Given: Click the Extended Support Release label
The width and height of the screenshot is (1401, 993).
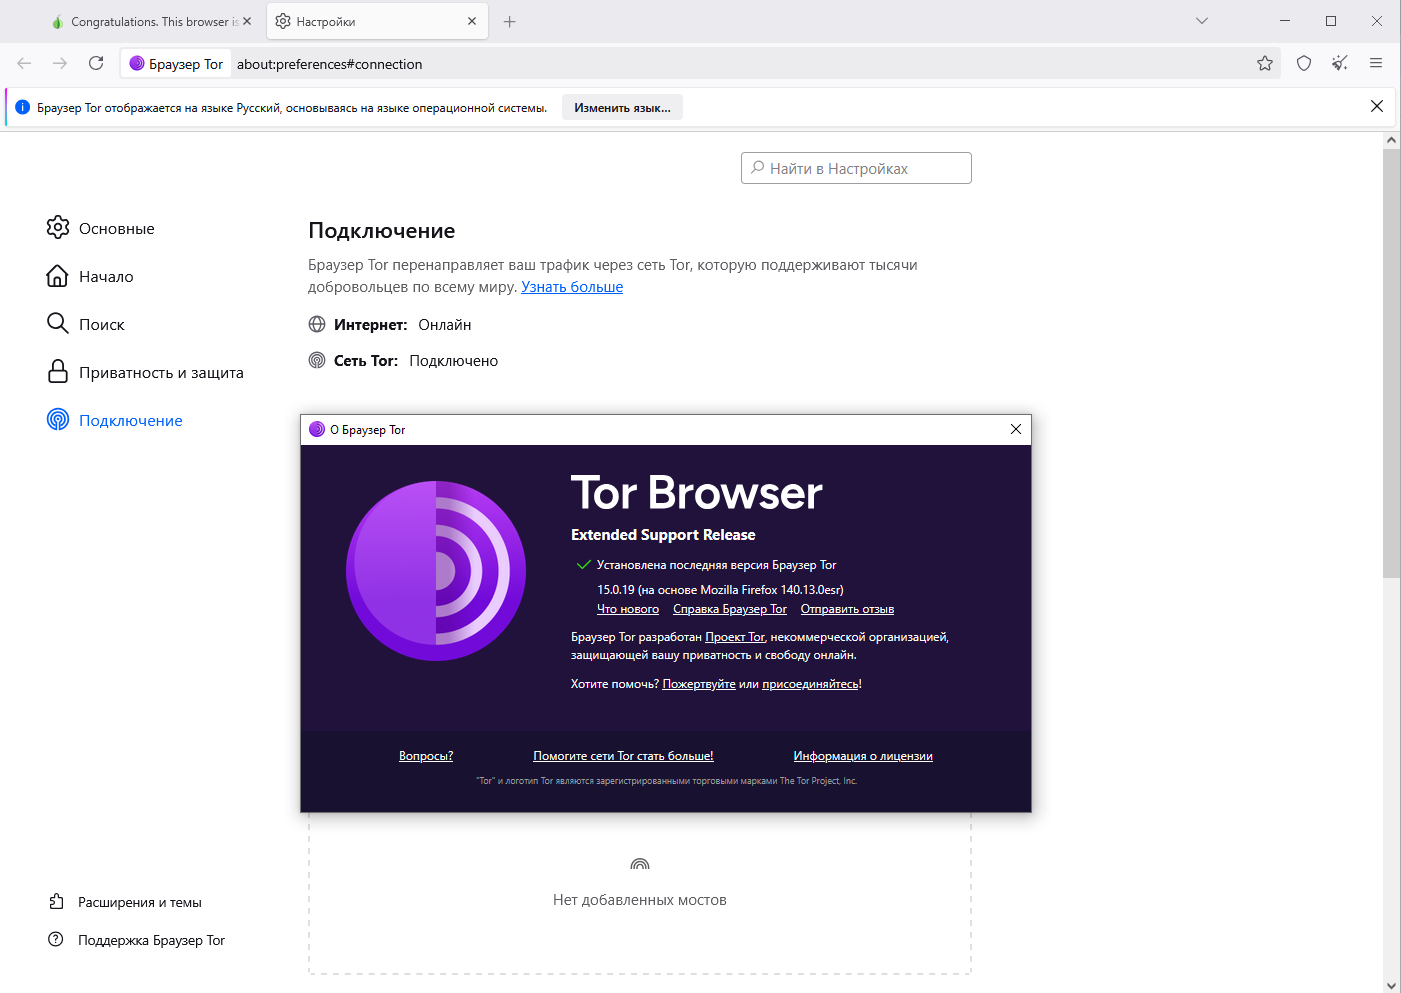Looking at the screenshot, I should point(663,535).
